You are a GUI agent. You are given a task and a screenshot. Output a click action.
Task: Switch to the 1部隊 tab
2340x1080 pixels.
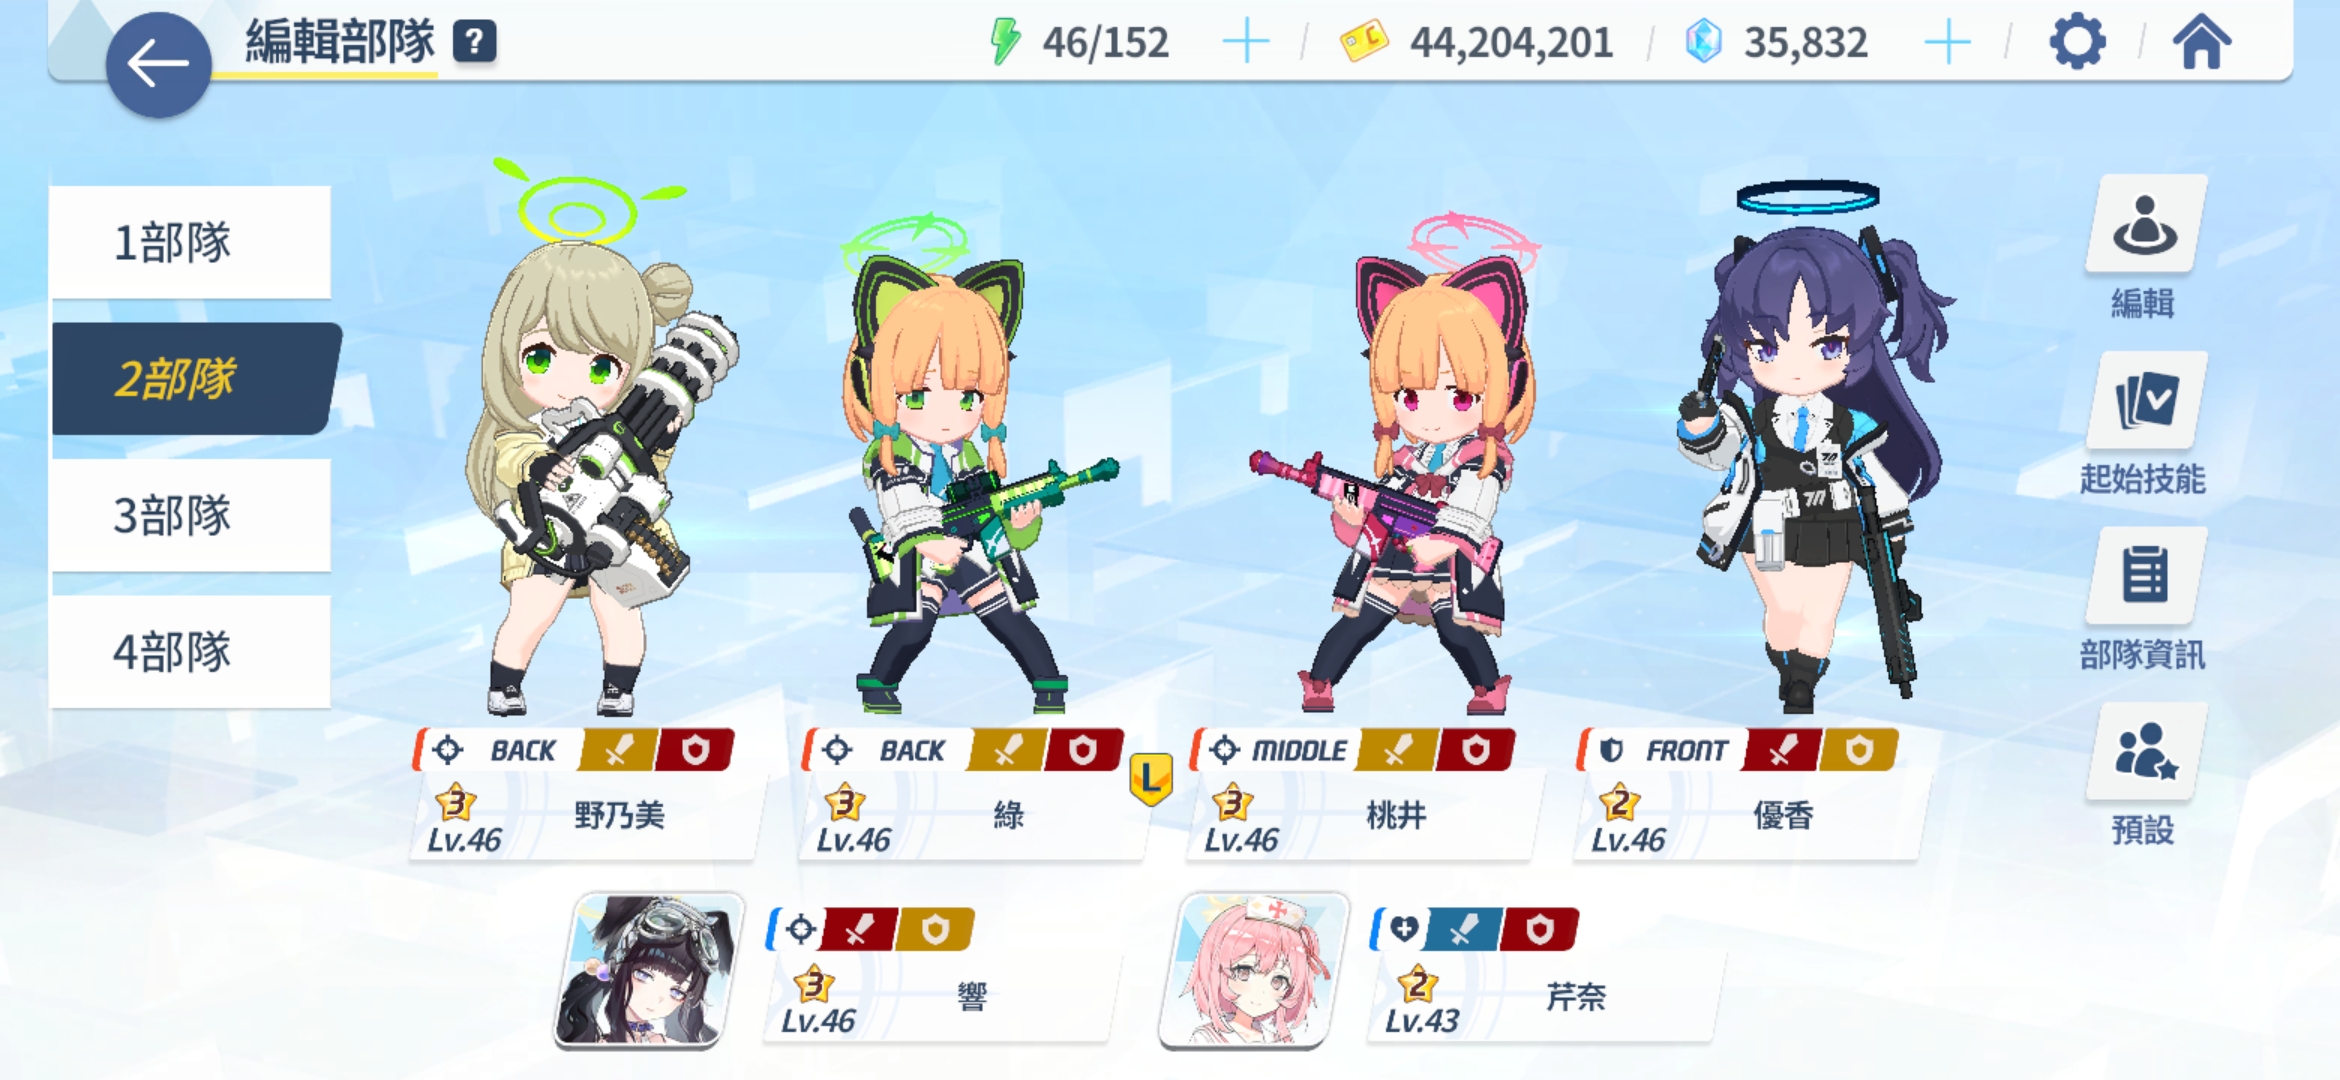191,242
